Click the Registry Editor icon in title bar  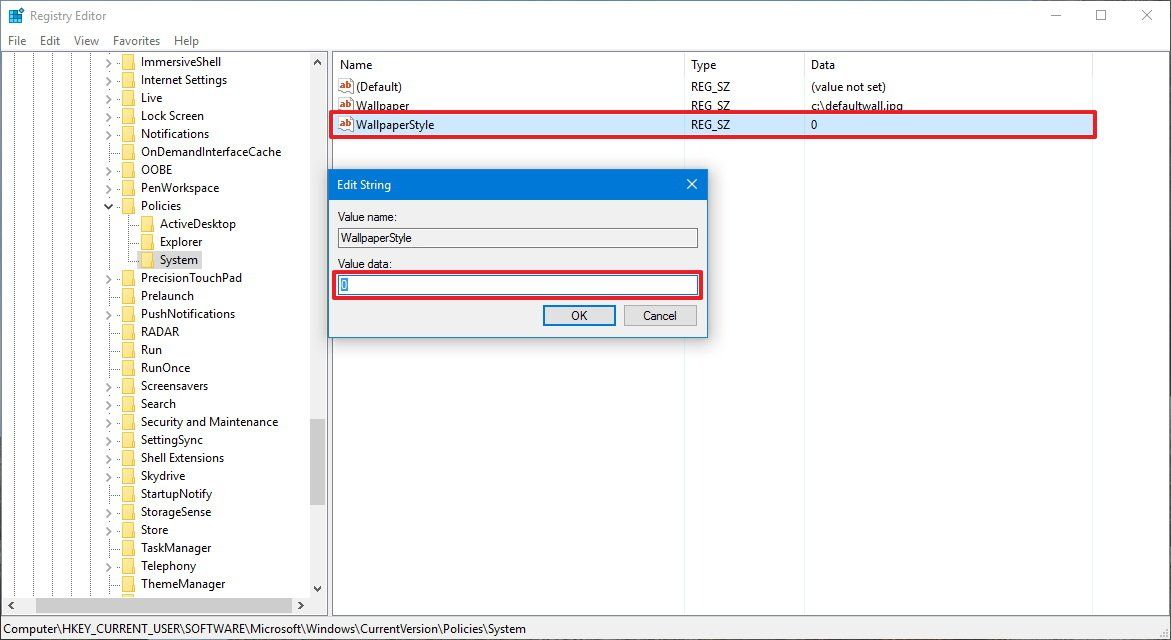(15, 15)
